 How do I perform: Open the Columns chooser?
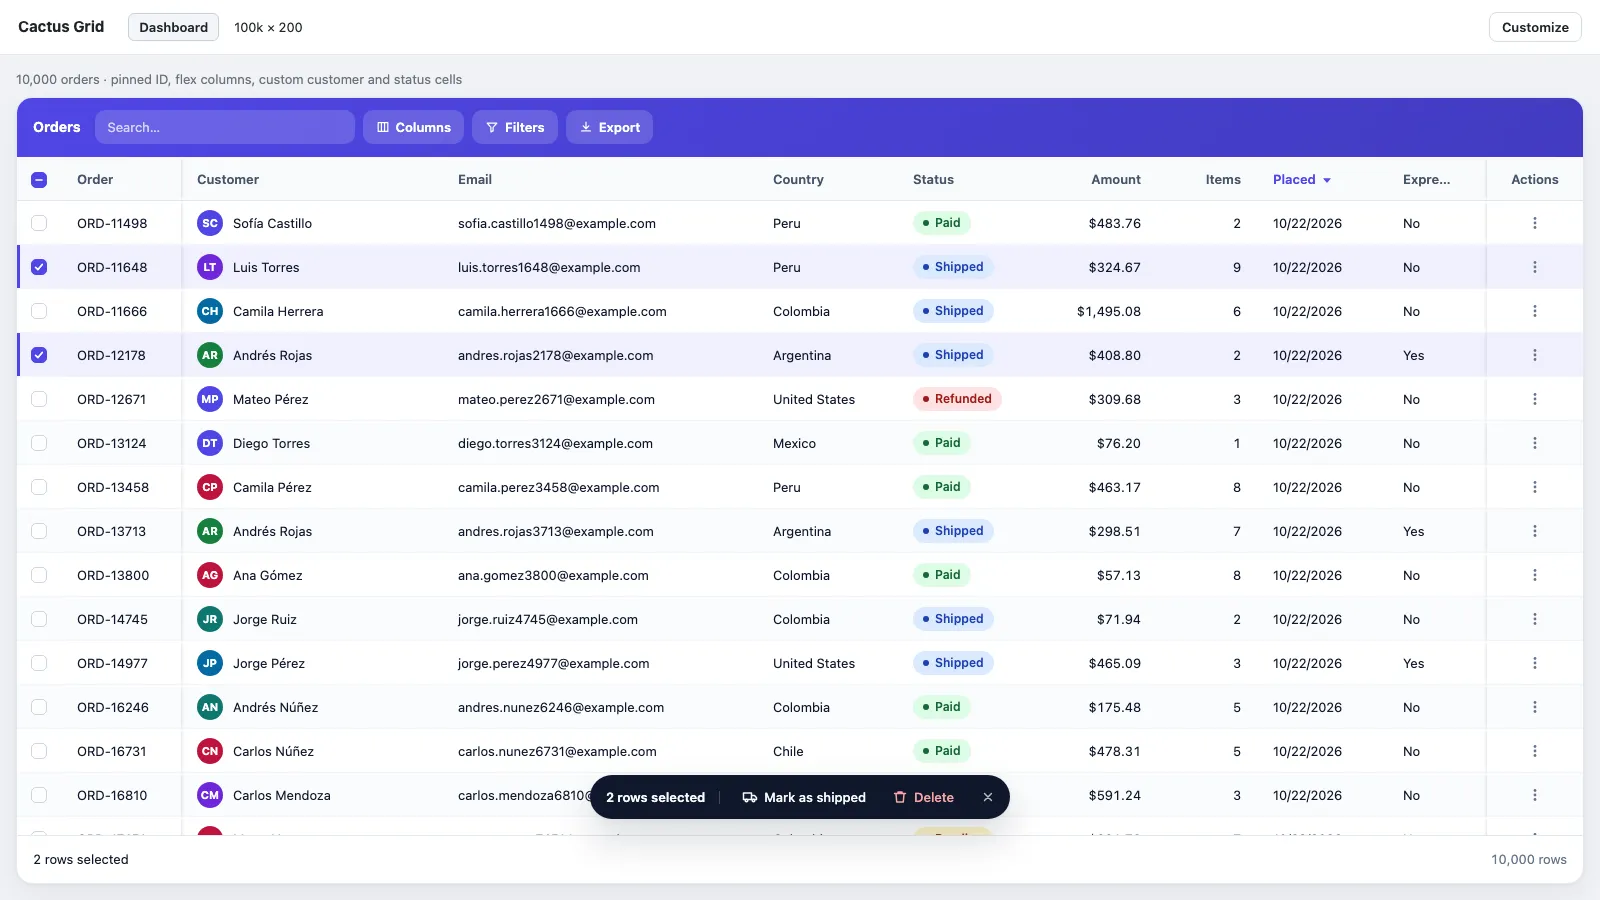(x=413, y=127)
